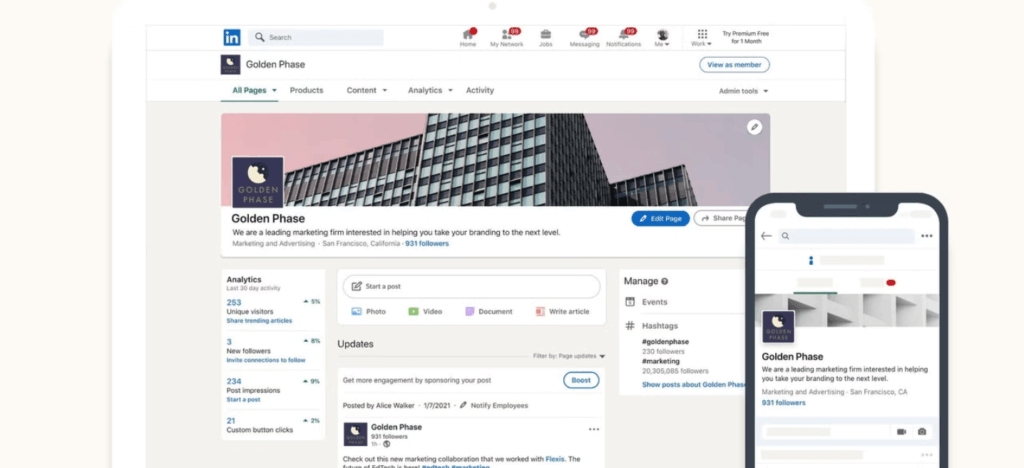Screen dimensions: 1024x468
Task: Open My Network icon
Action: click(506, 36)
